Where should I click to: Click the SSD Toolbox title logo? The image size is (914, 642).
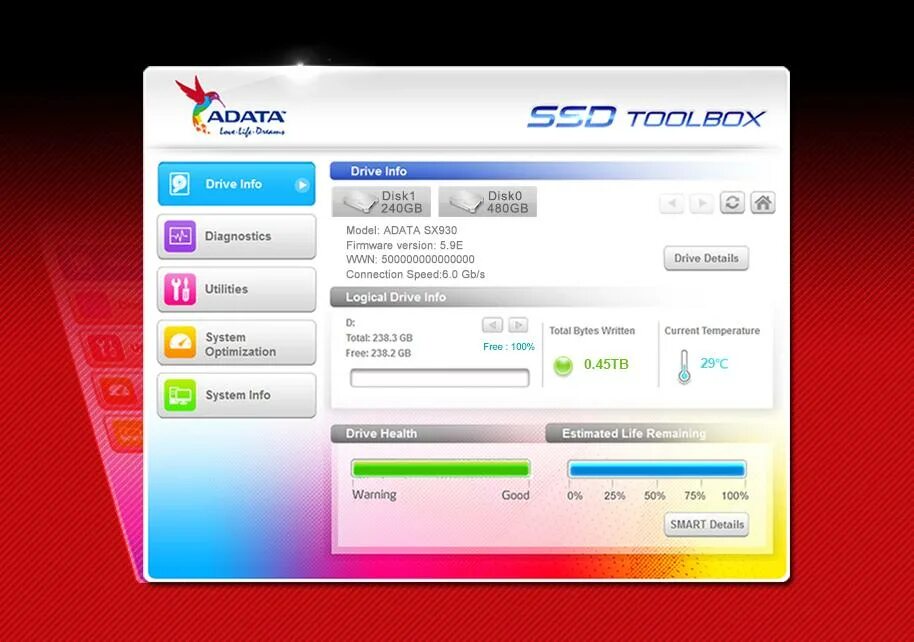tap(646, 117)
